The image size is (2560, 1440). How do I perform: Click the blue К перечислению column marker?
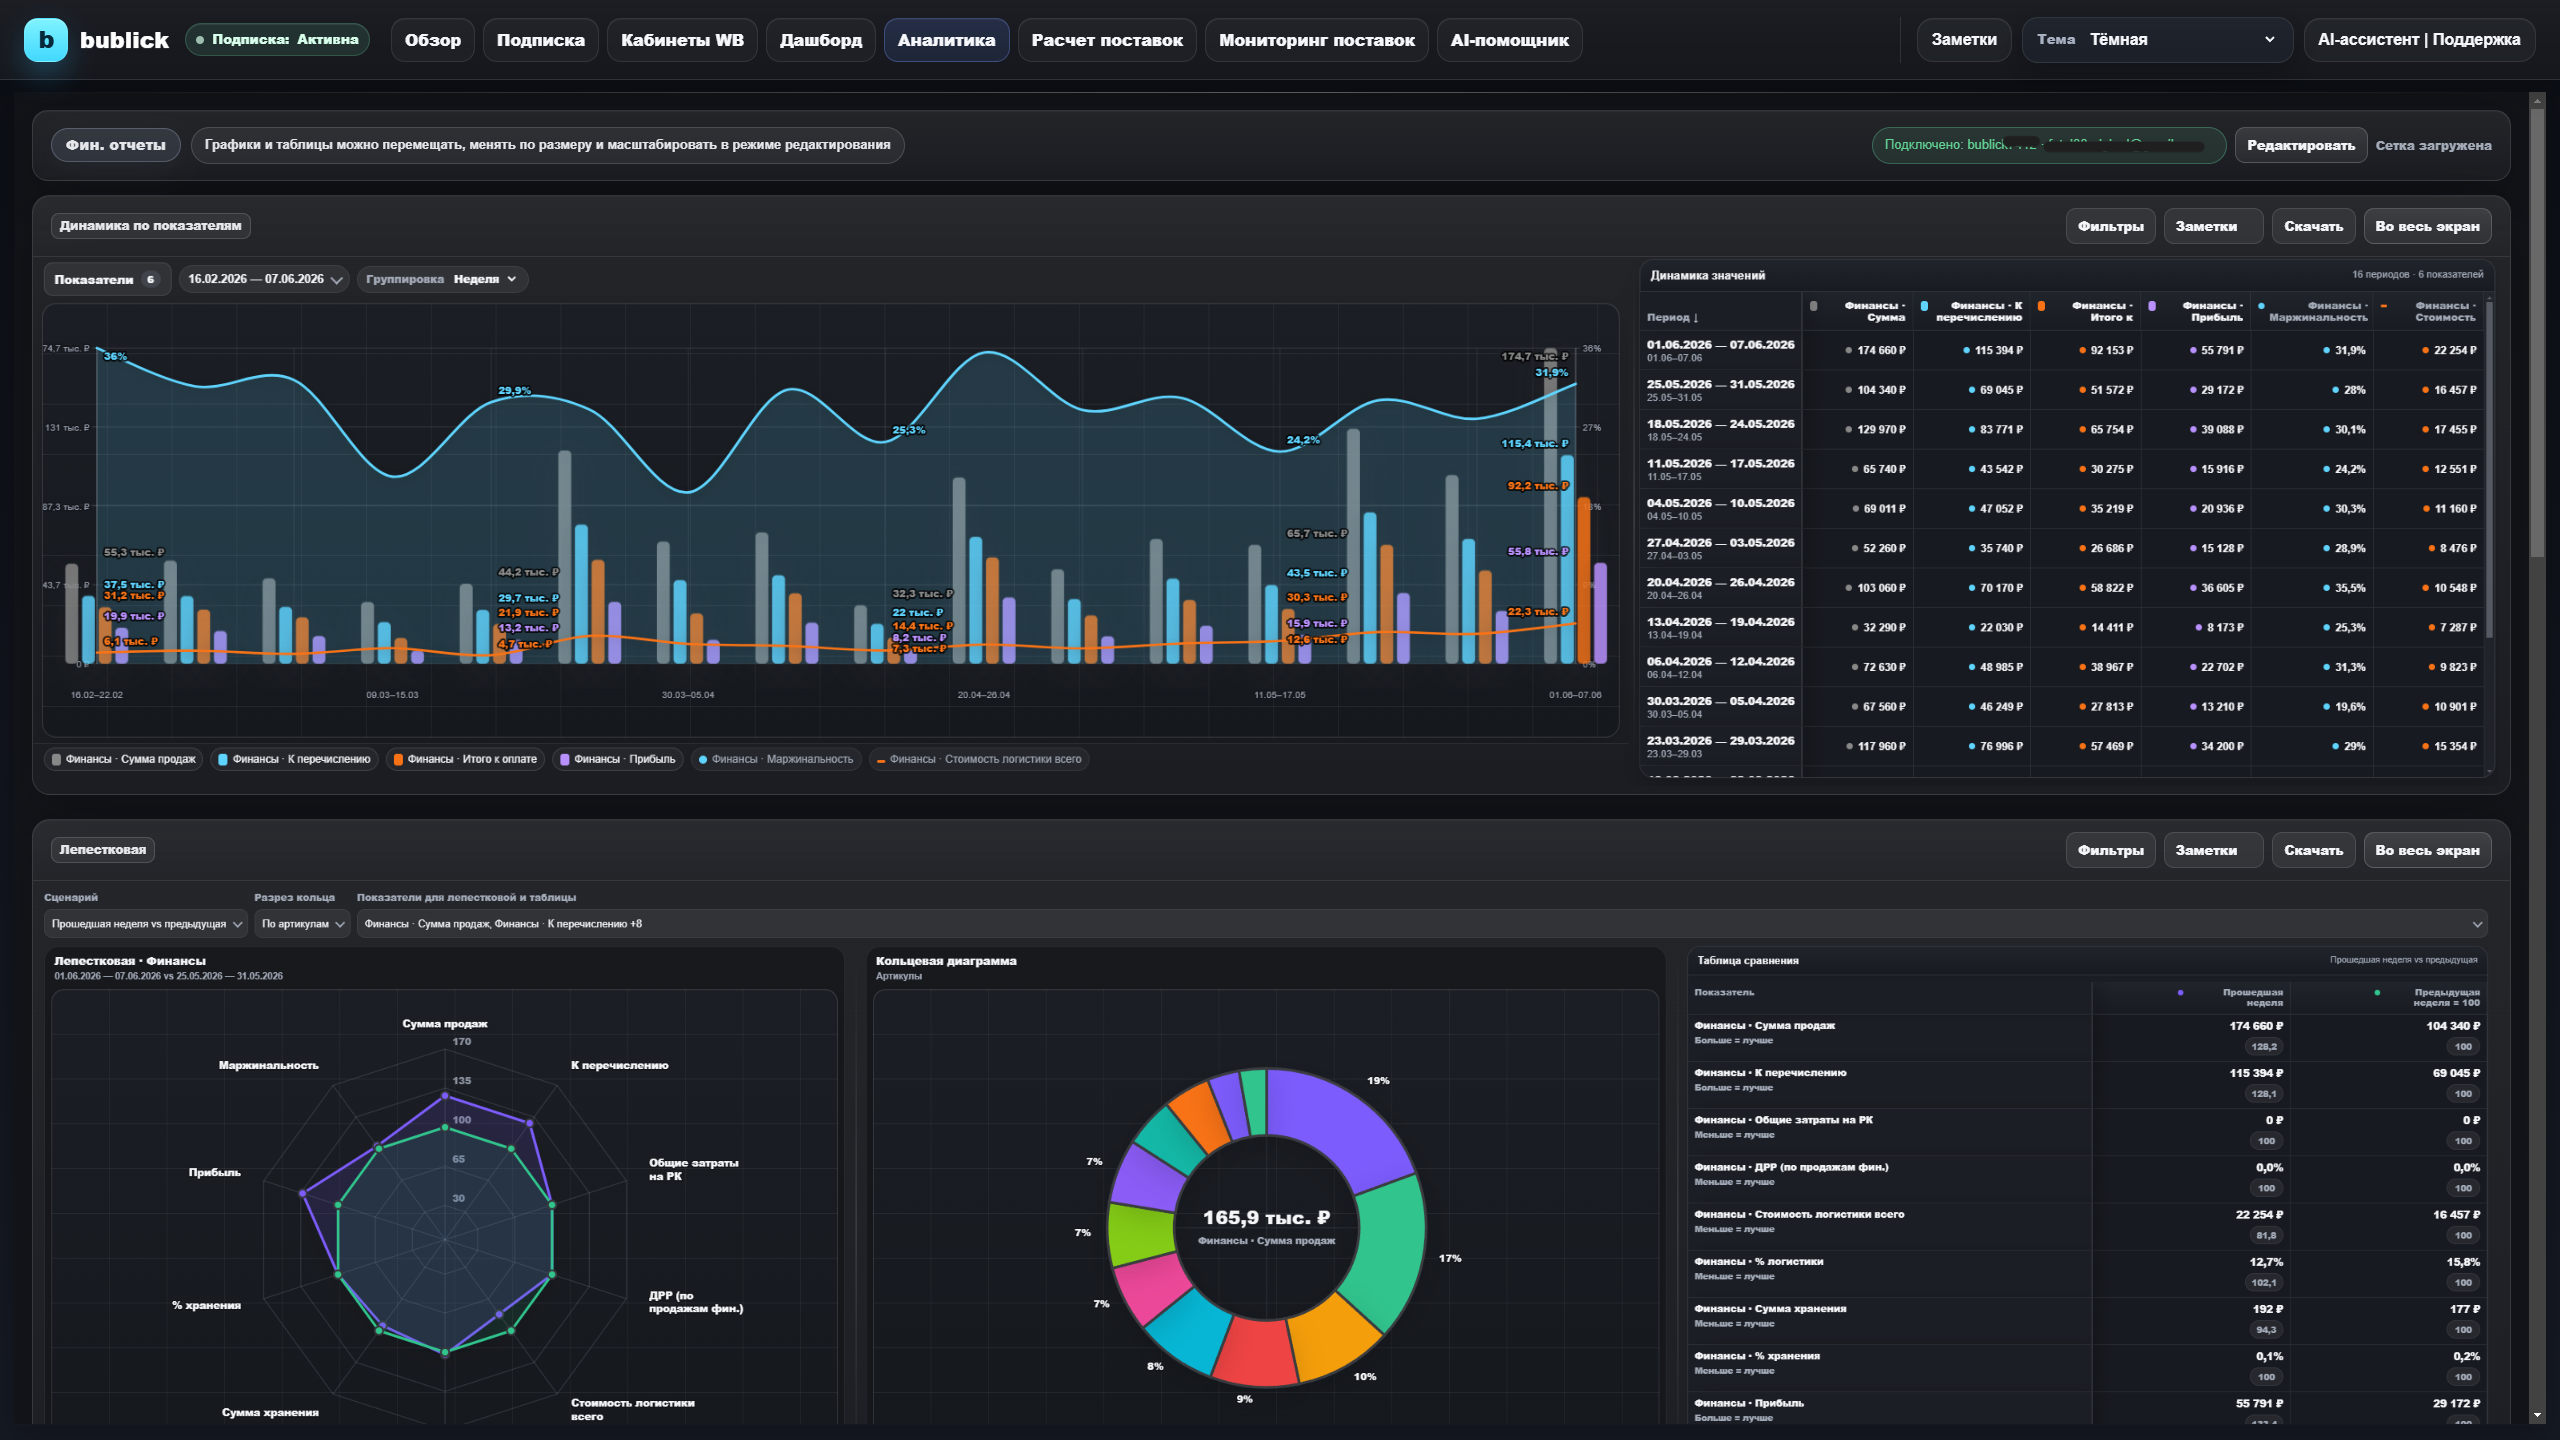click(x=1924, y=306)
